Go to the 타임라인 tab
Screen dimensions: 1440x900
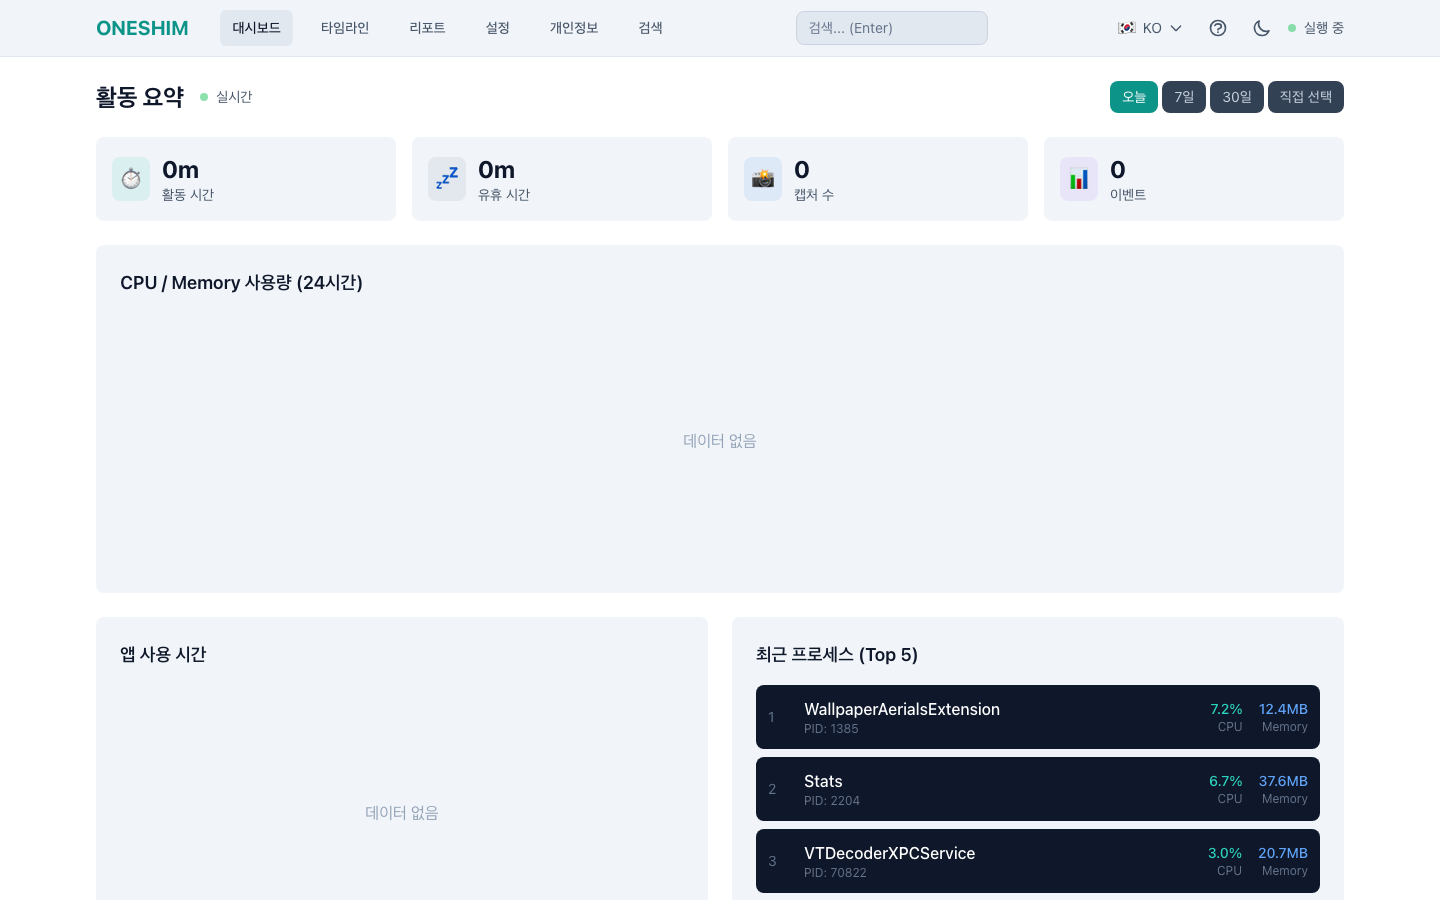pos(344,28)
